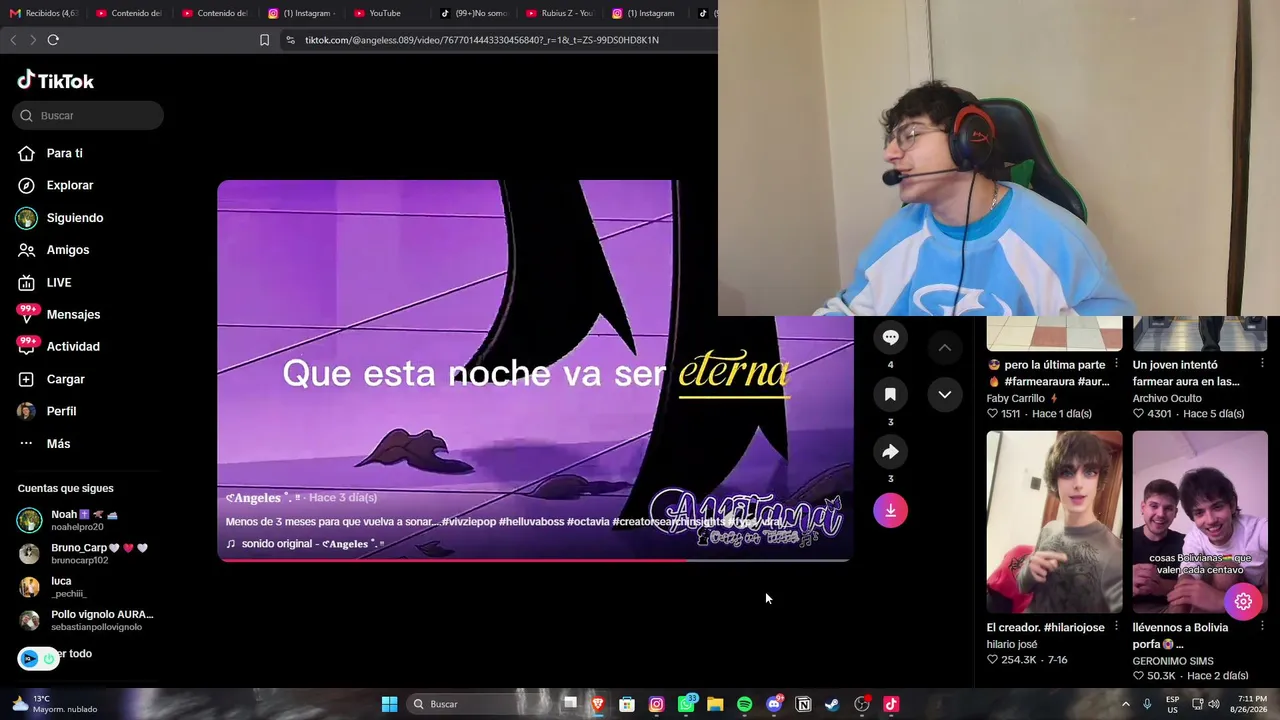The height and width of the screenshot is (720, 1280).
Task: Open options for llévennos a Bolivia video
Action: [1262, 627]
